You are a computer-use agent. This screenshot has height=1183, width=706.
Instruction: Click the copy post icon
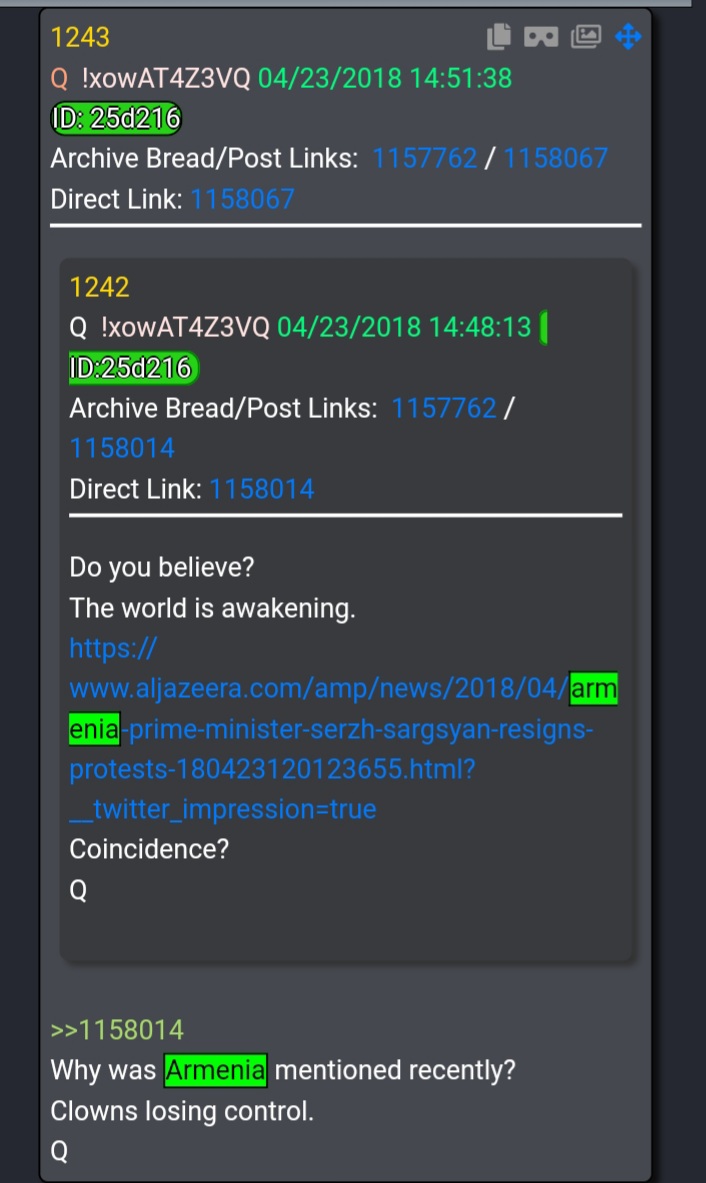(x=499, y=36)
